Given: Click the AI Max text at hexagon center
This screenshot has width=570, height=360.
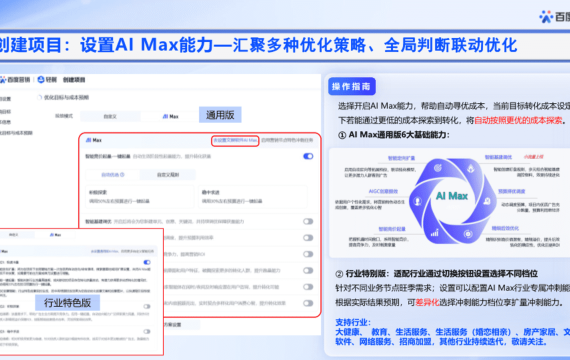Looking at the screenshot, I should click(452, 196).
